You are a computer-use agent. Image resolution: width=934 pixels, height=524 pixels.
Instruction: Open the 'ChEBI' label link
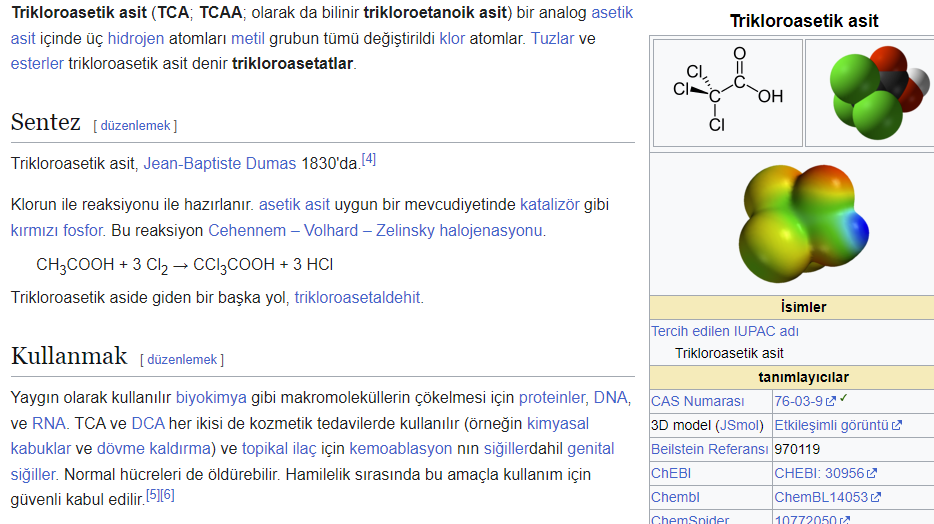[671, 473]
